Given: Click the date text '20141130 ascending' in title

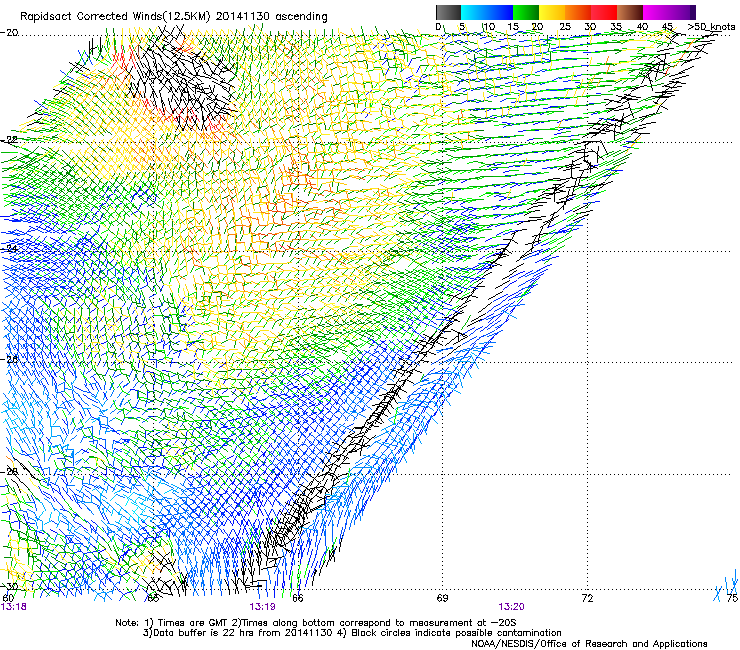Looking at the screenshot, I should [271, 17].
